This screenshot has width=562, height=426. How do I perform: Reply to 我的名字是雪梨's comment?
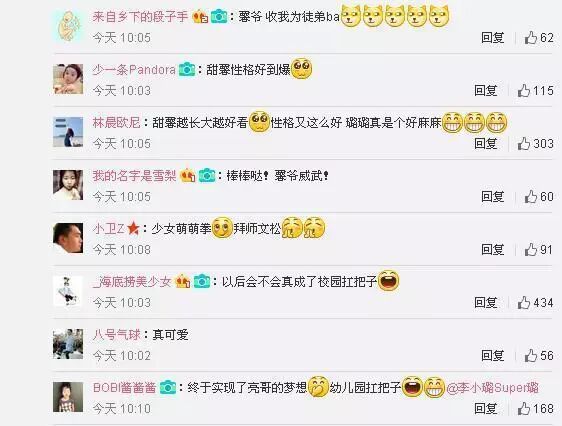492,196
